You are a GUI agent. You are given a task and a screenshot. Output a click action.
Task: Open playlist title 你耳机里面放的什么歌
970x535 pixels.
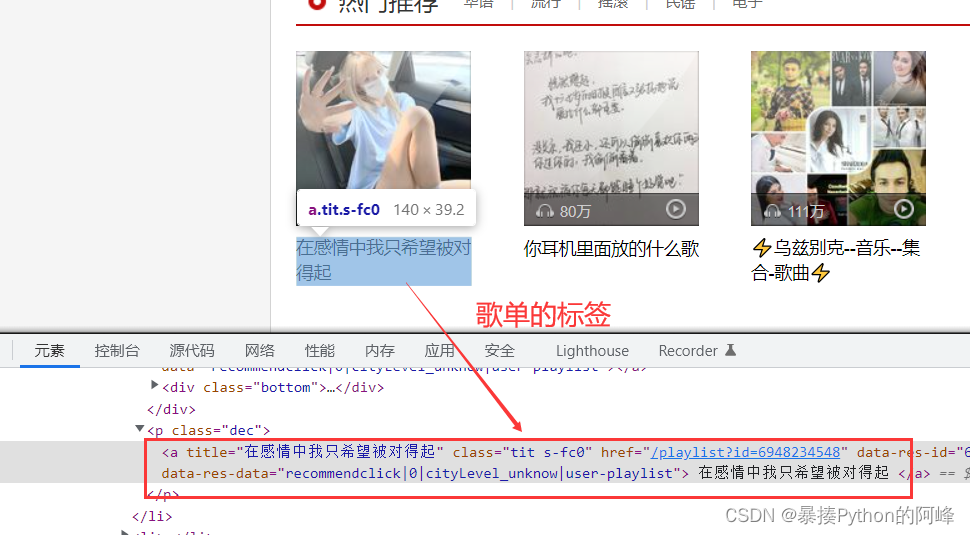click(611, 249)
